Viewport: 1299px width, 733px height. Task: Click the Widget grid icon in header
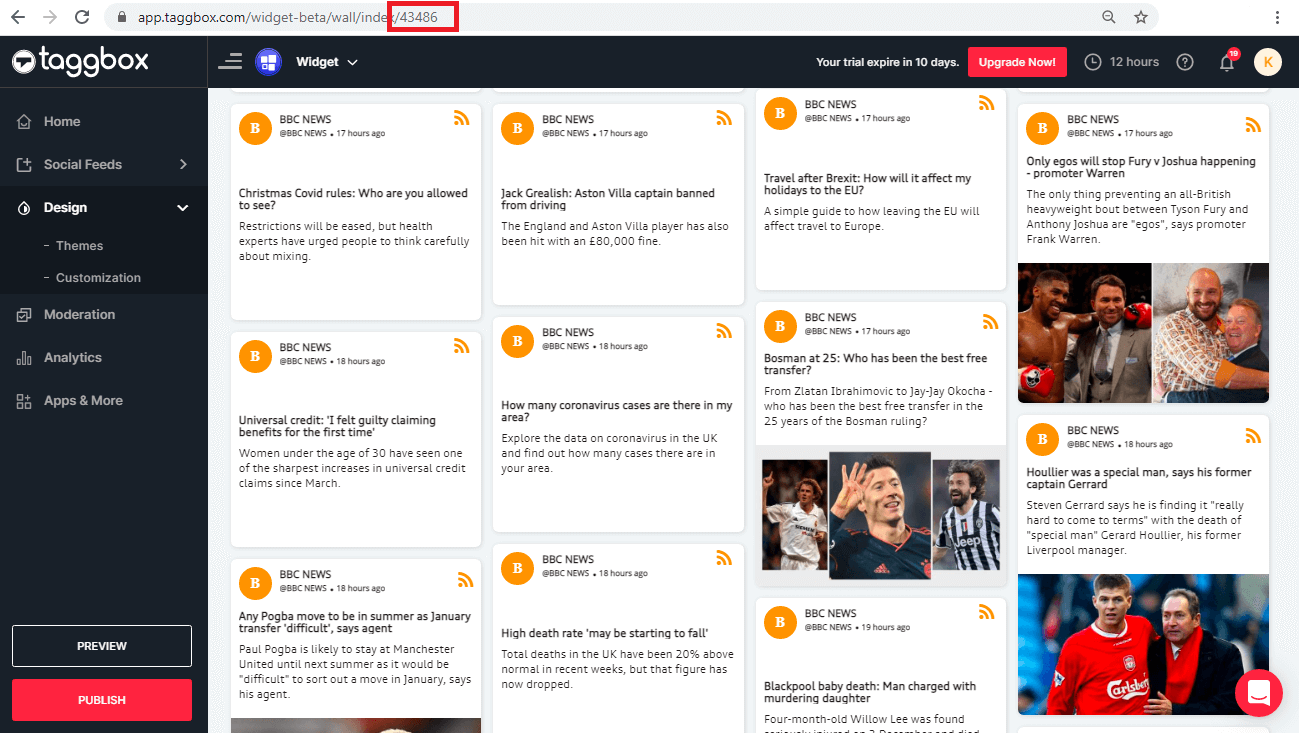[x=268, y=62]
